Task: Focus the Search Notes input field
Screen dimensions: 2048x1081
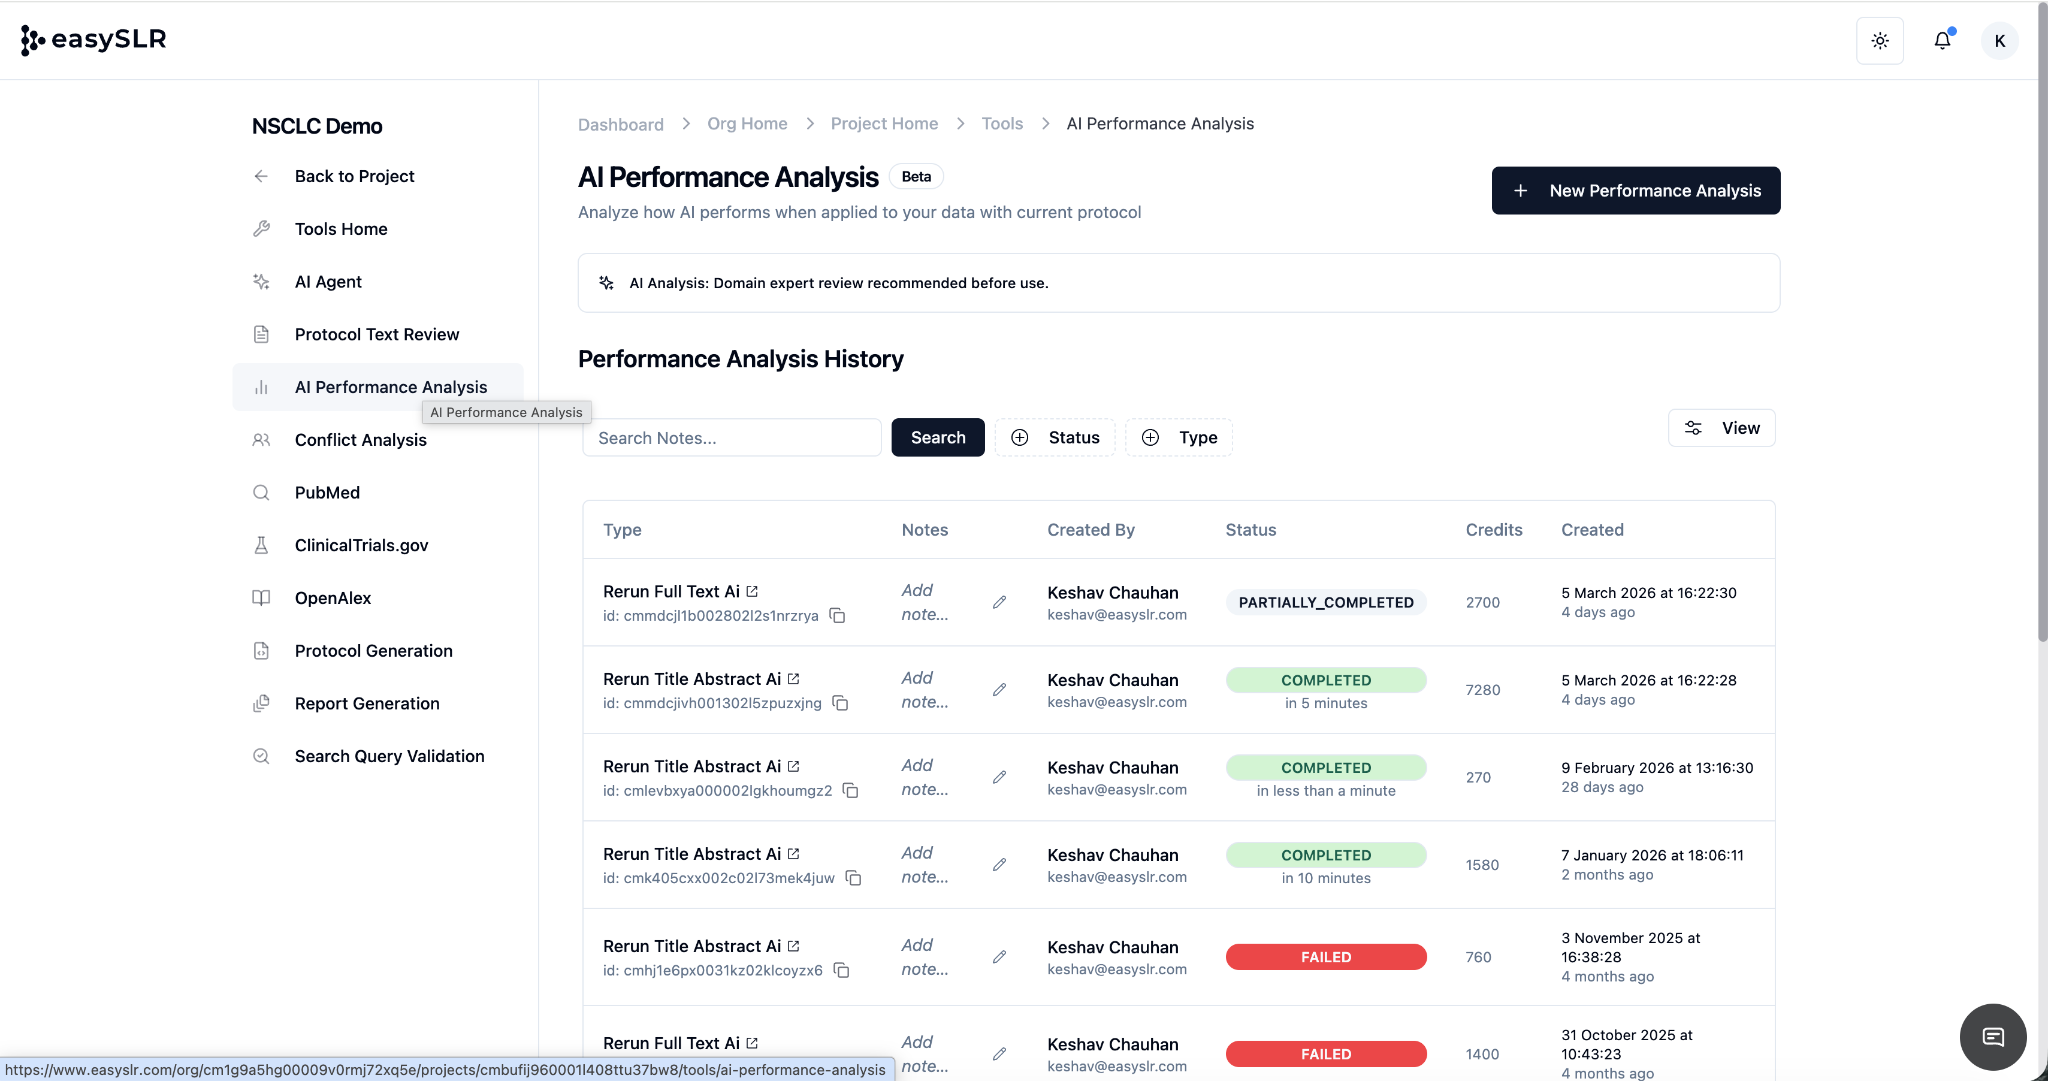Action: point(731,438)
